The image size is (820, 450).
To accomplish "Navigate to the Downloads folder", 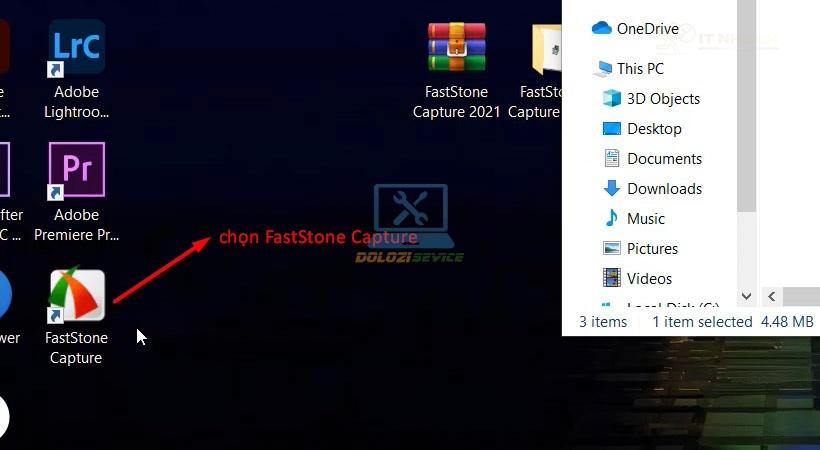I will pyautogui.click(x=664, y=189).
